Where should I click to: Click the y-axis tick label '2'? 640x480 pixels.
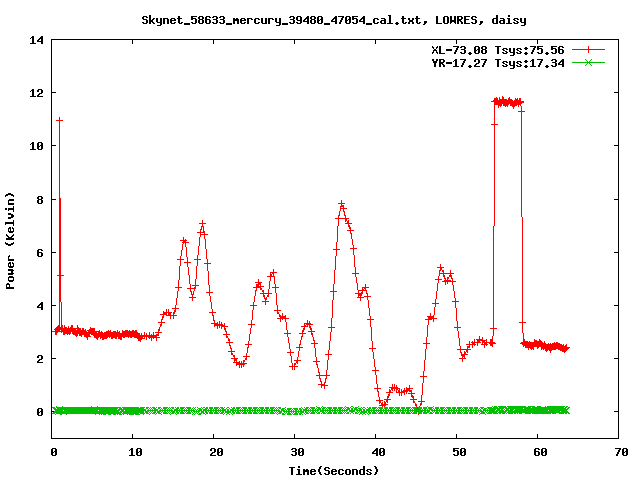40,359
